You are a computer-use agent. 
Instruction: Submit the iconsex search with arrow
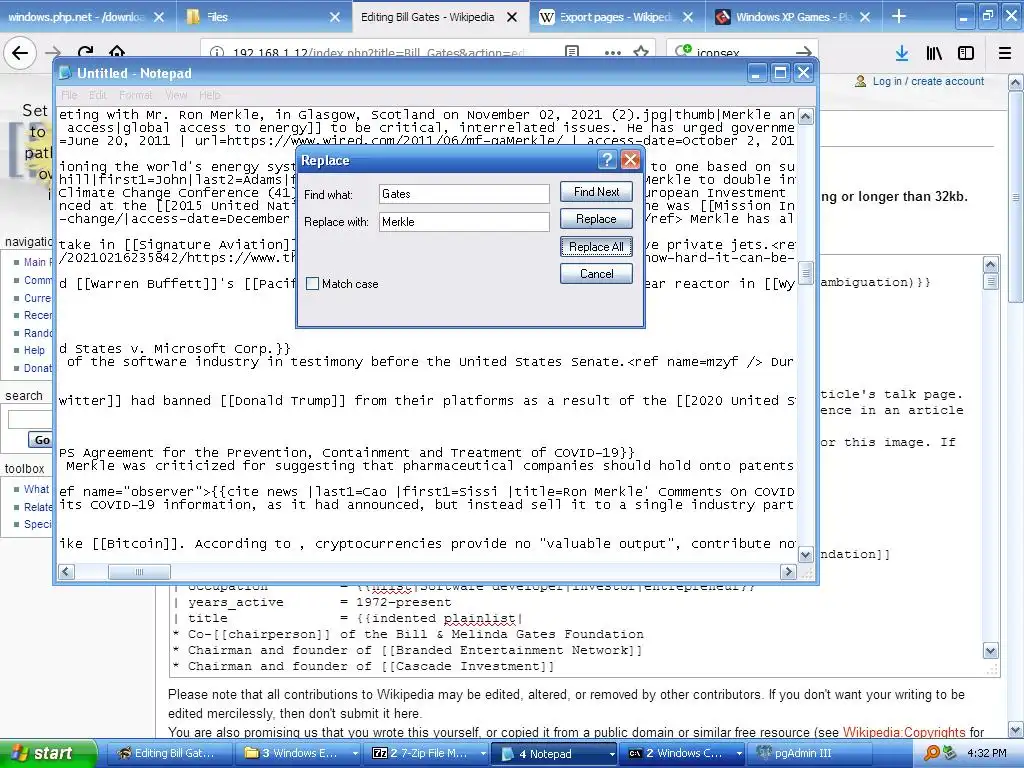(804, 52)
